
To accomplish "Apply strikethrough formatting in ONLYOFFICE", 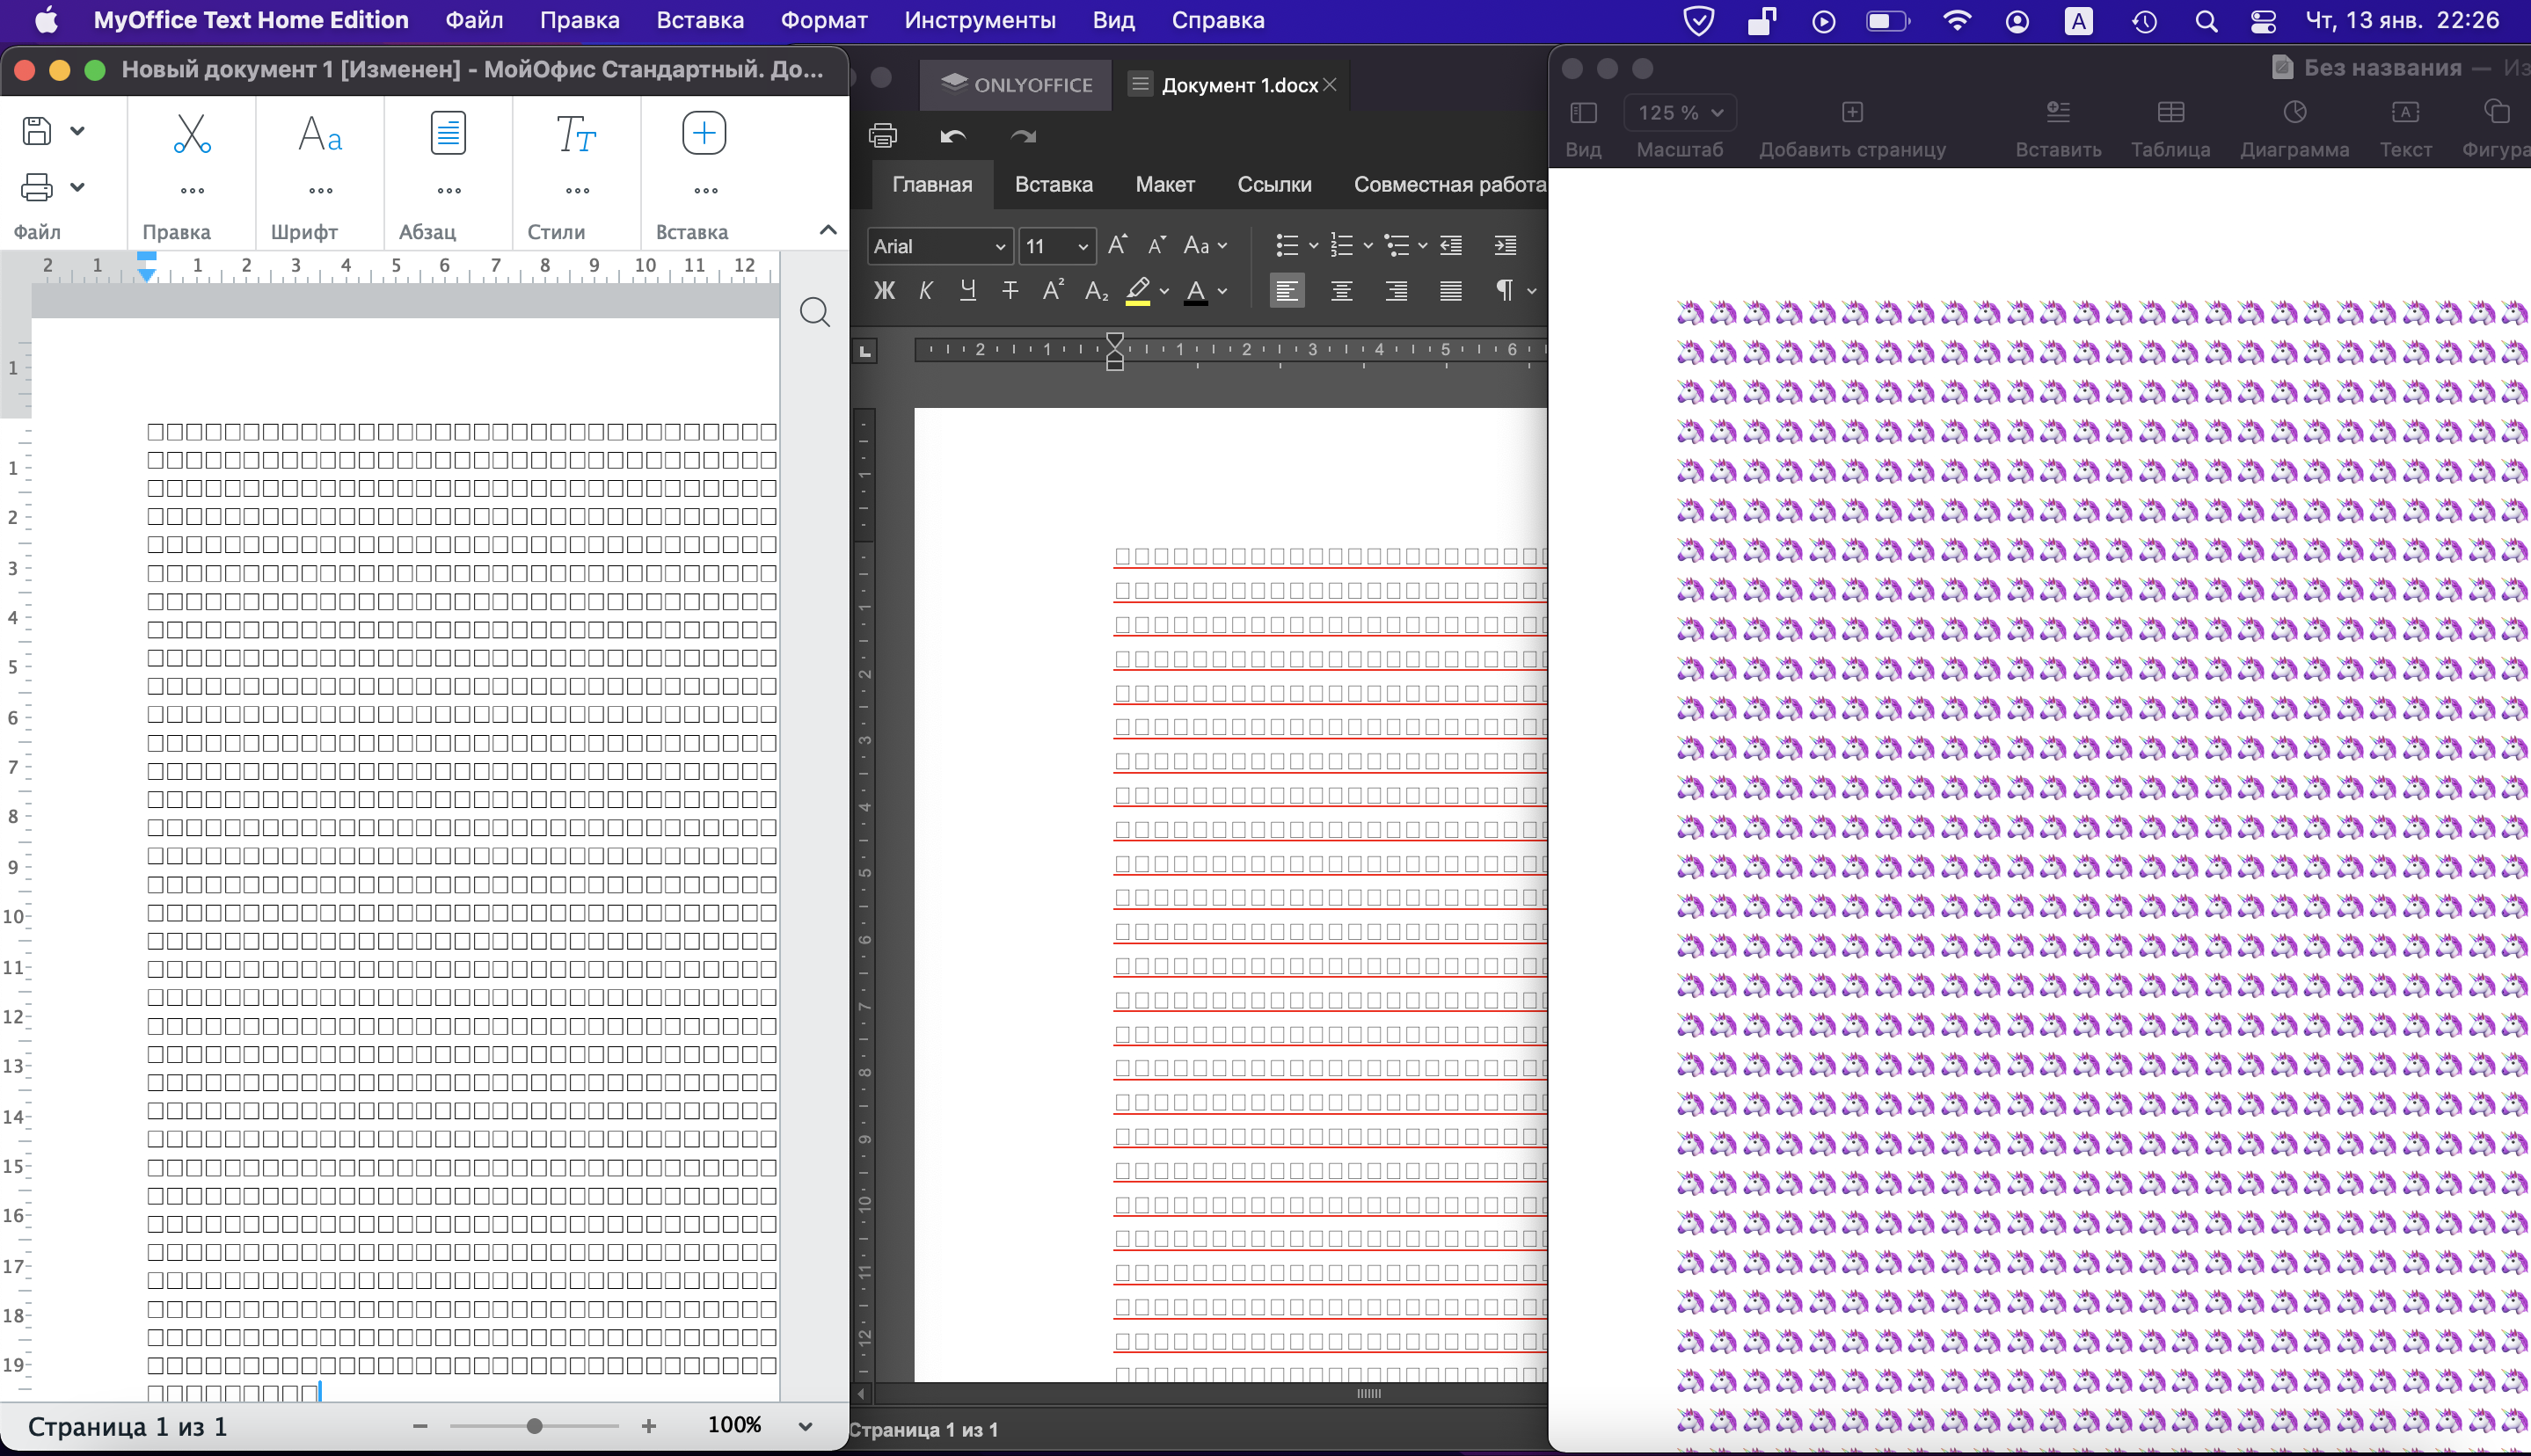I will [1010, 291].
